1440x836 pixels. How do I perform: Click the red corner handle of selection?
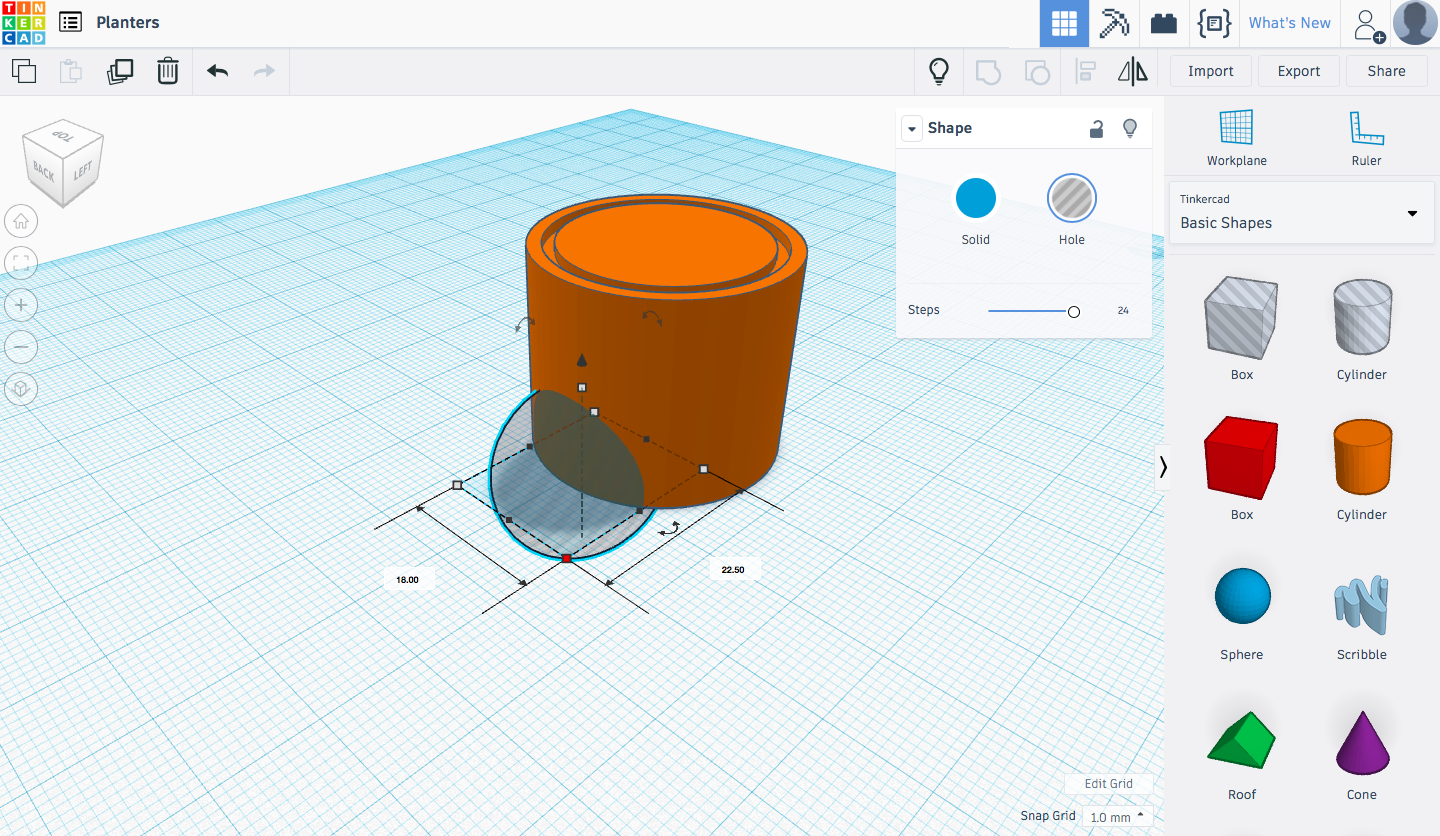[566, 558]
